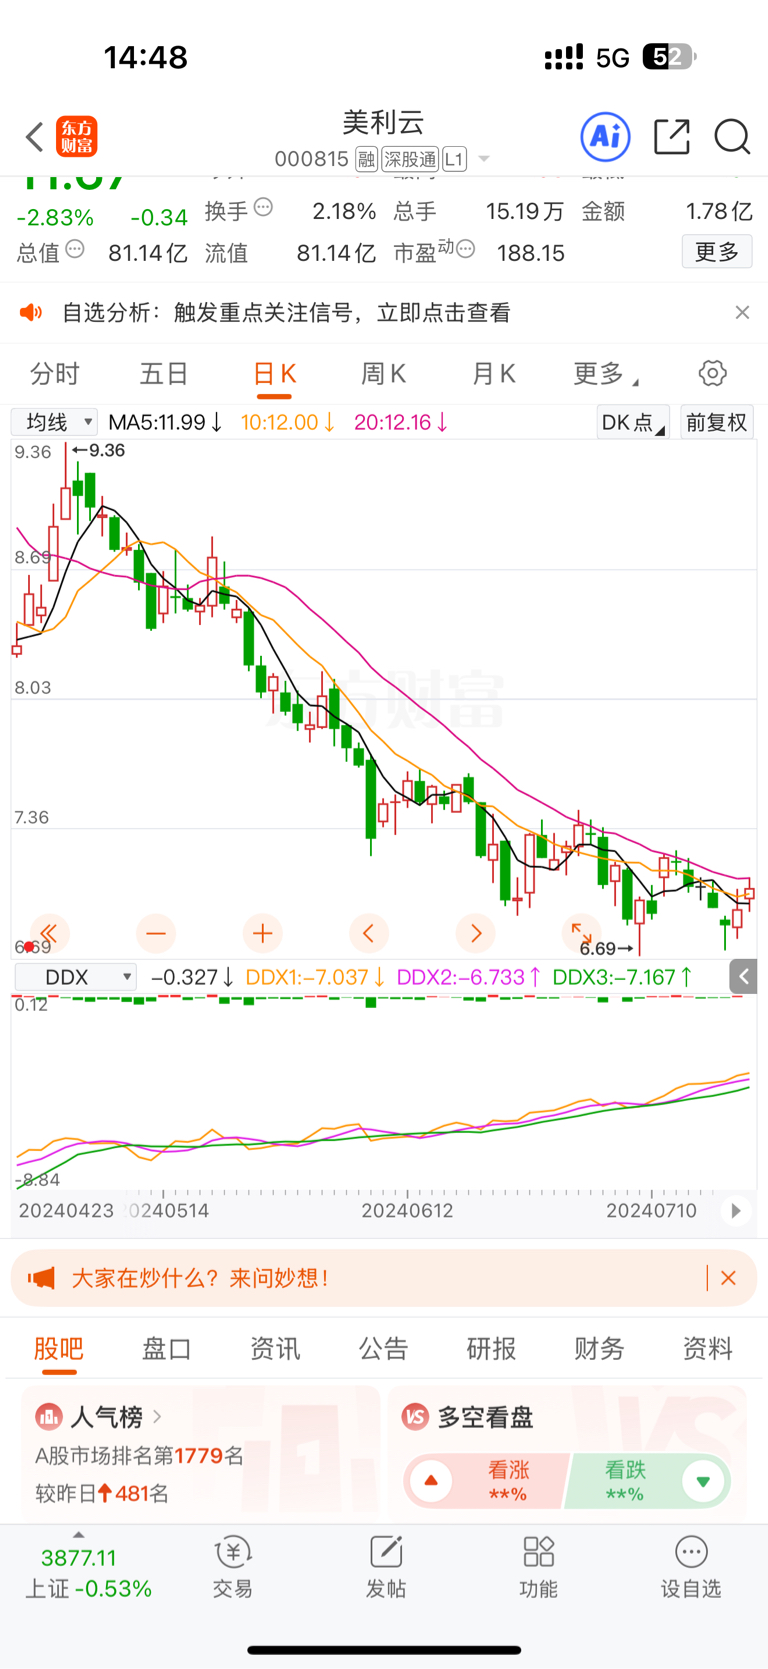Open the 公告 tab
The height and width of the screenshot is (1669, 768).
(x=383, y=1349)
